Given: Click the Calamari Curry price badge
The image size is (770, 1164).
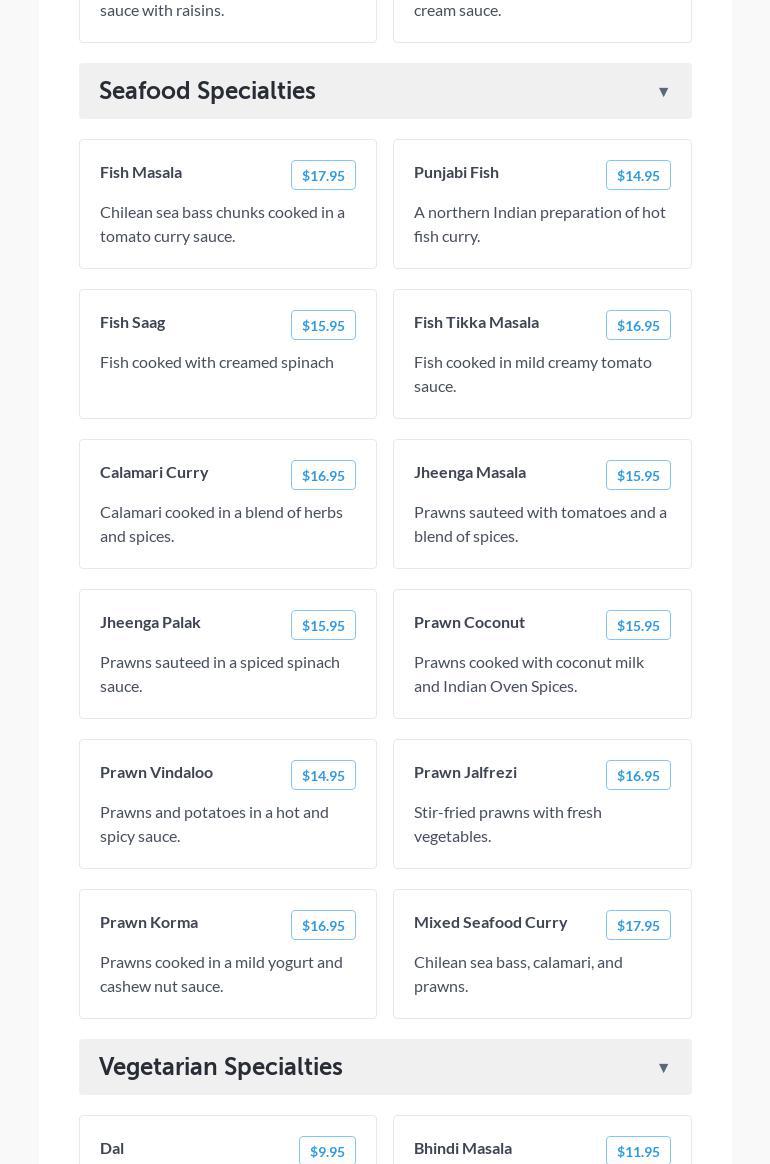Looking at the screenshot, I should click(x=323, y=476).
